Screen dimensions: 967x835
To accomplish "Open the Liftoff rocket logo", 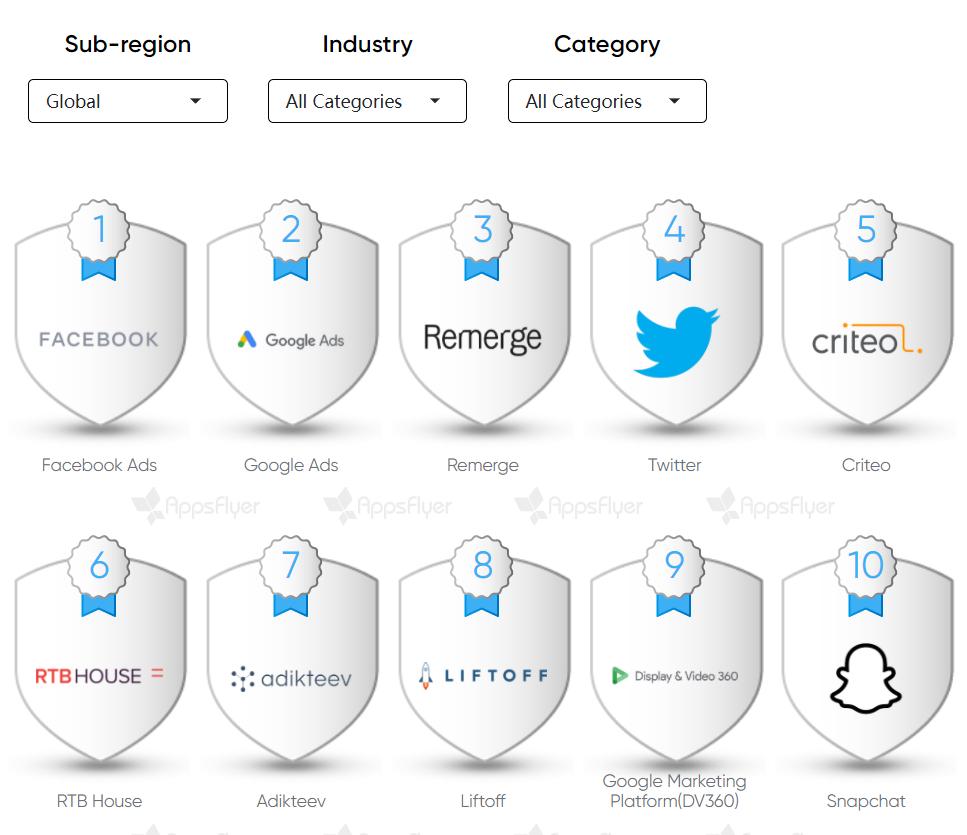I will pyautogui.click(x=482, y=676).
